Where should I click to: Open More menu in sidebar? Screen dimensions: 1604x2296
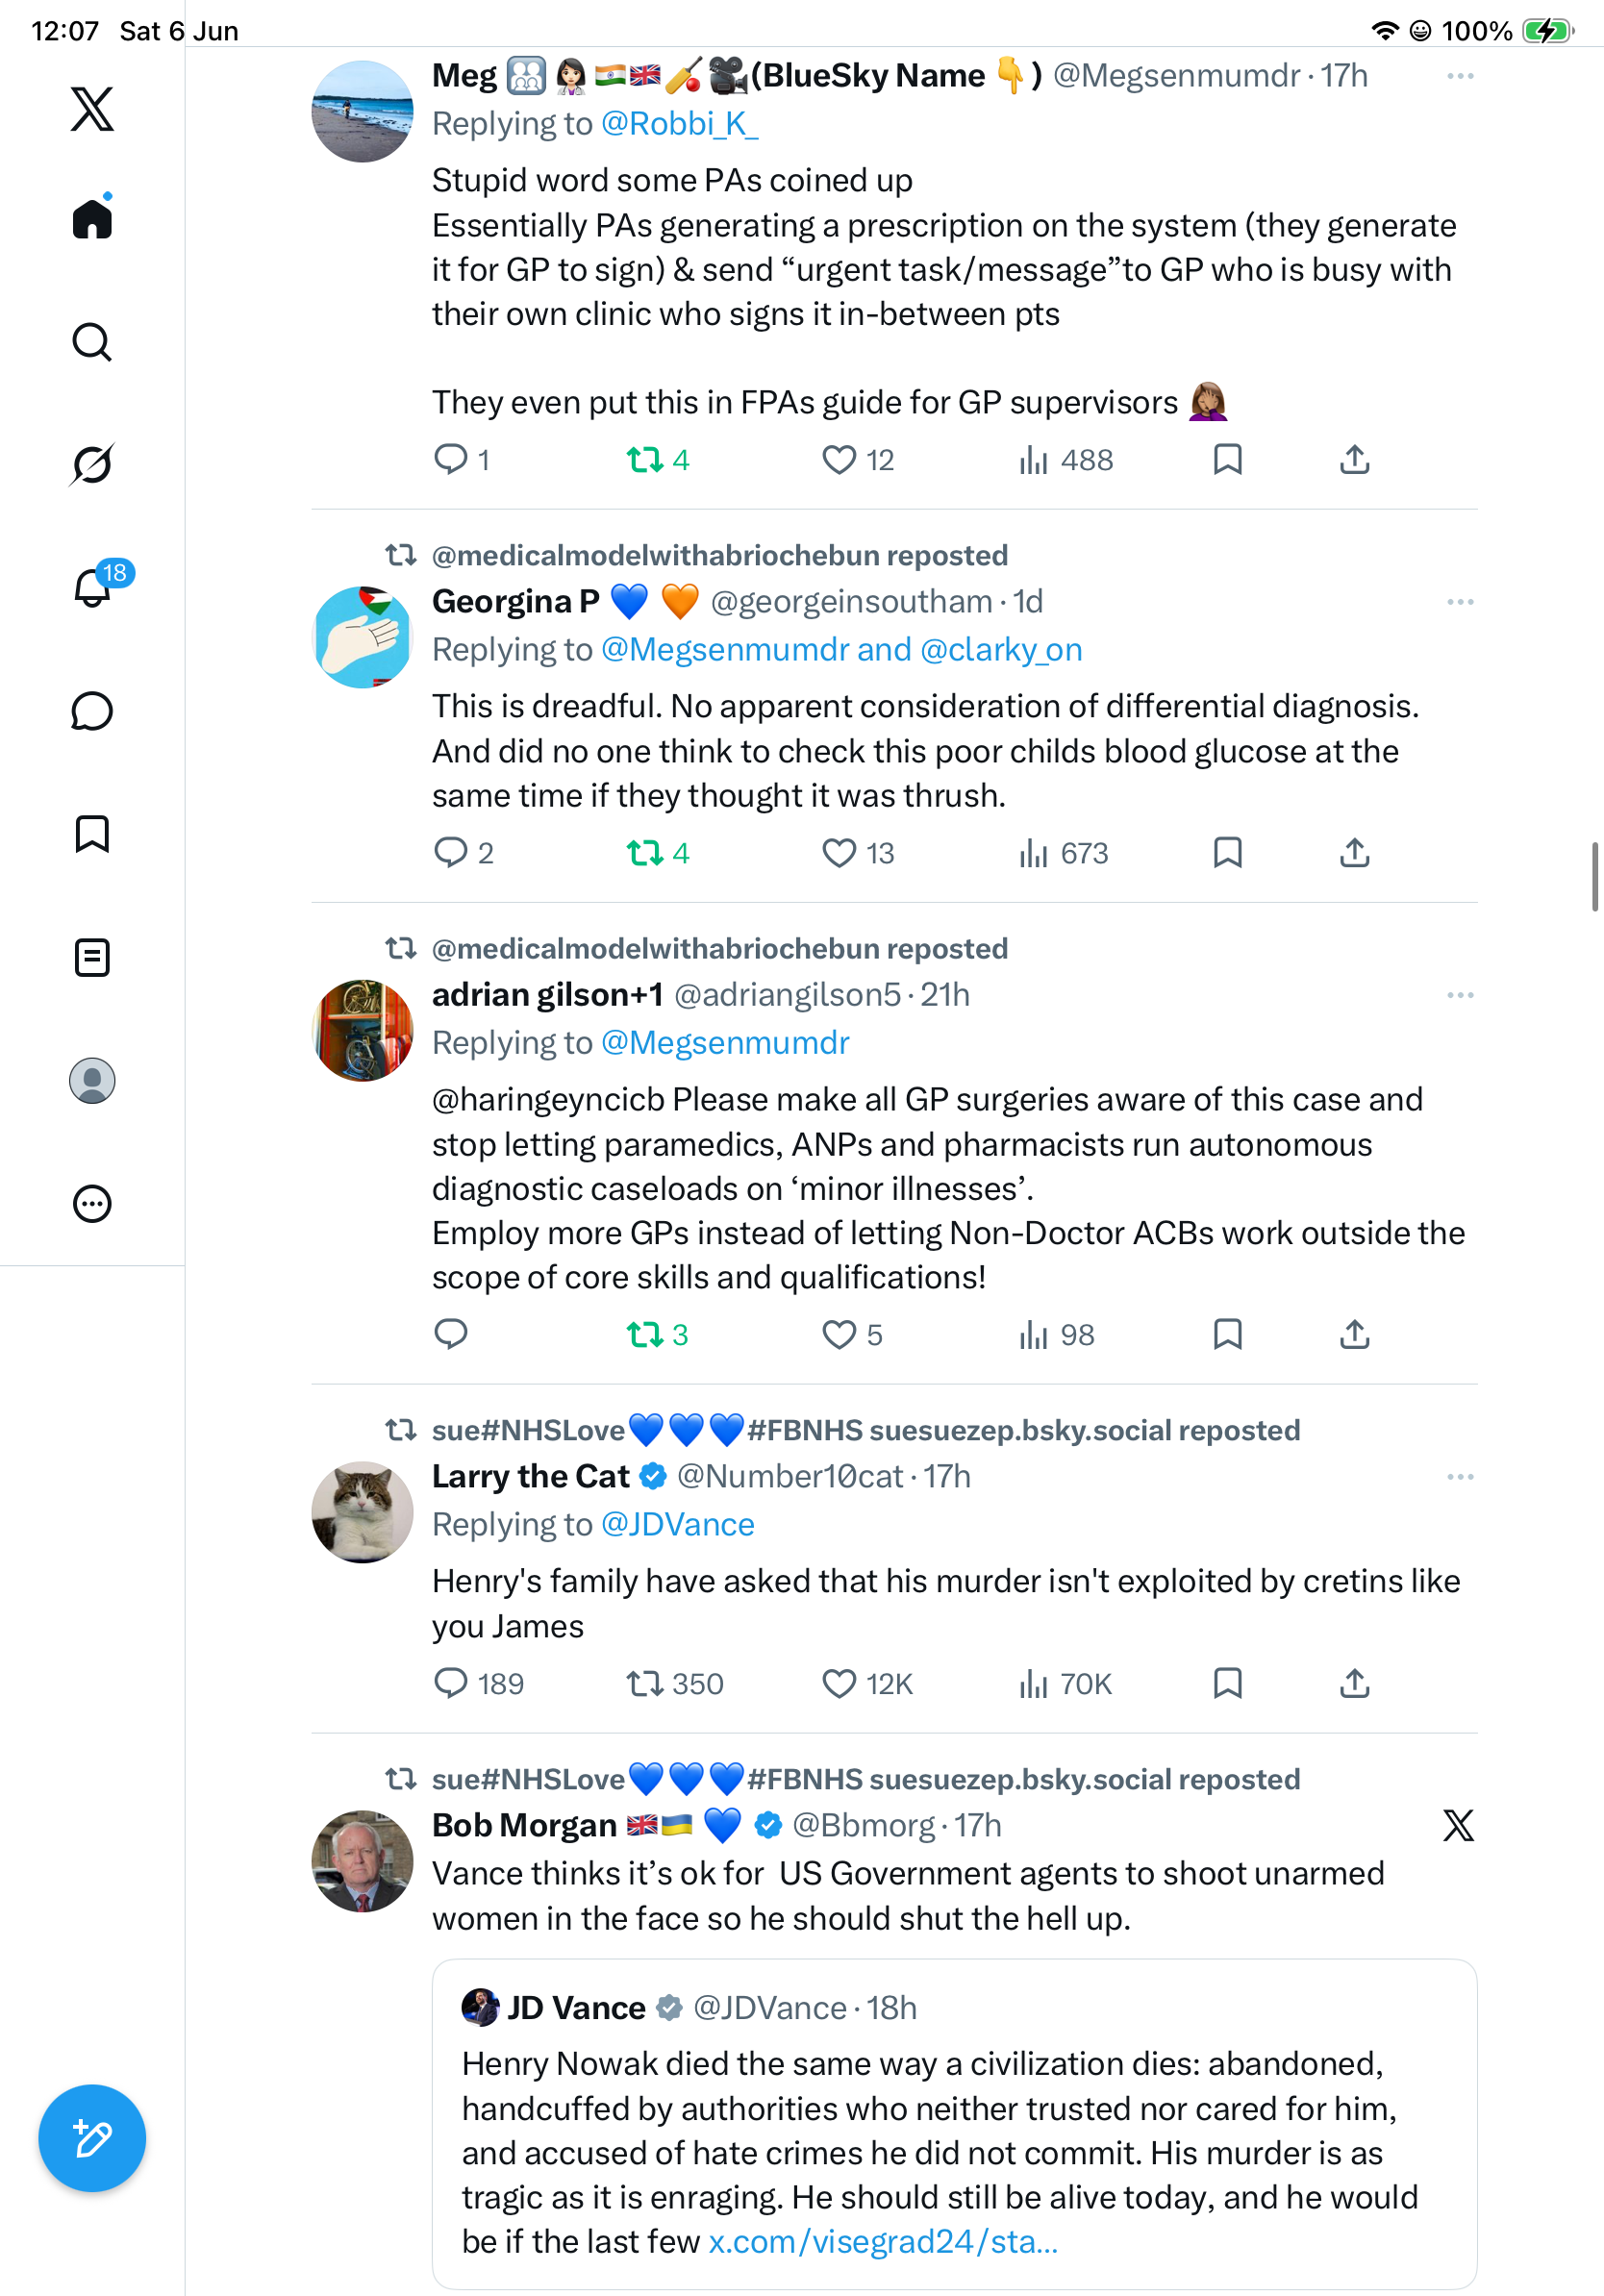[x=92, y=1204]
